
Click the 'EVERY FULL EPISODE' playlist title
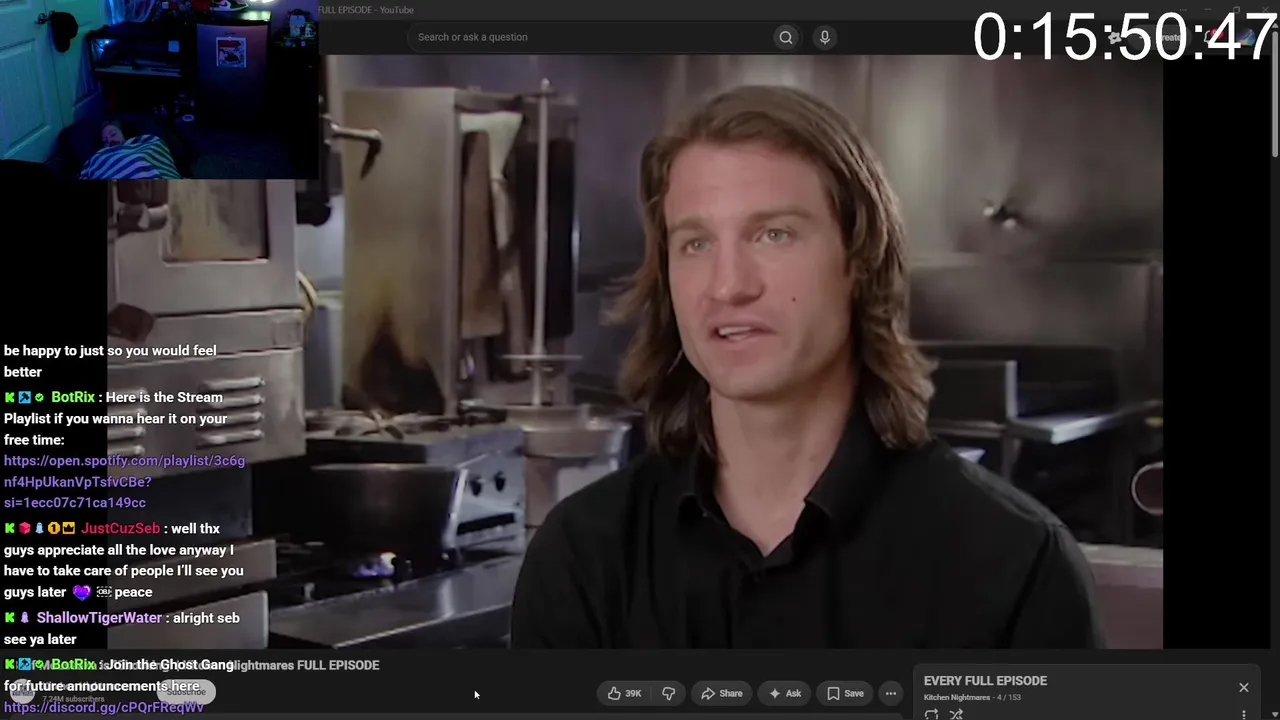point(985,681)
